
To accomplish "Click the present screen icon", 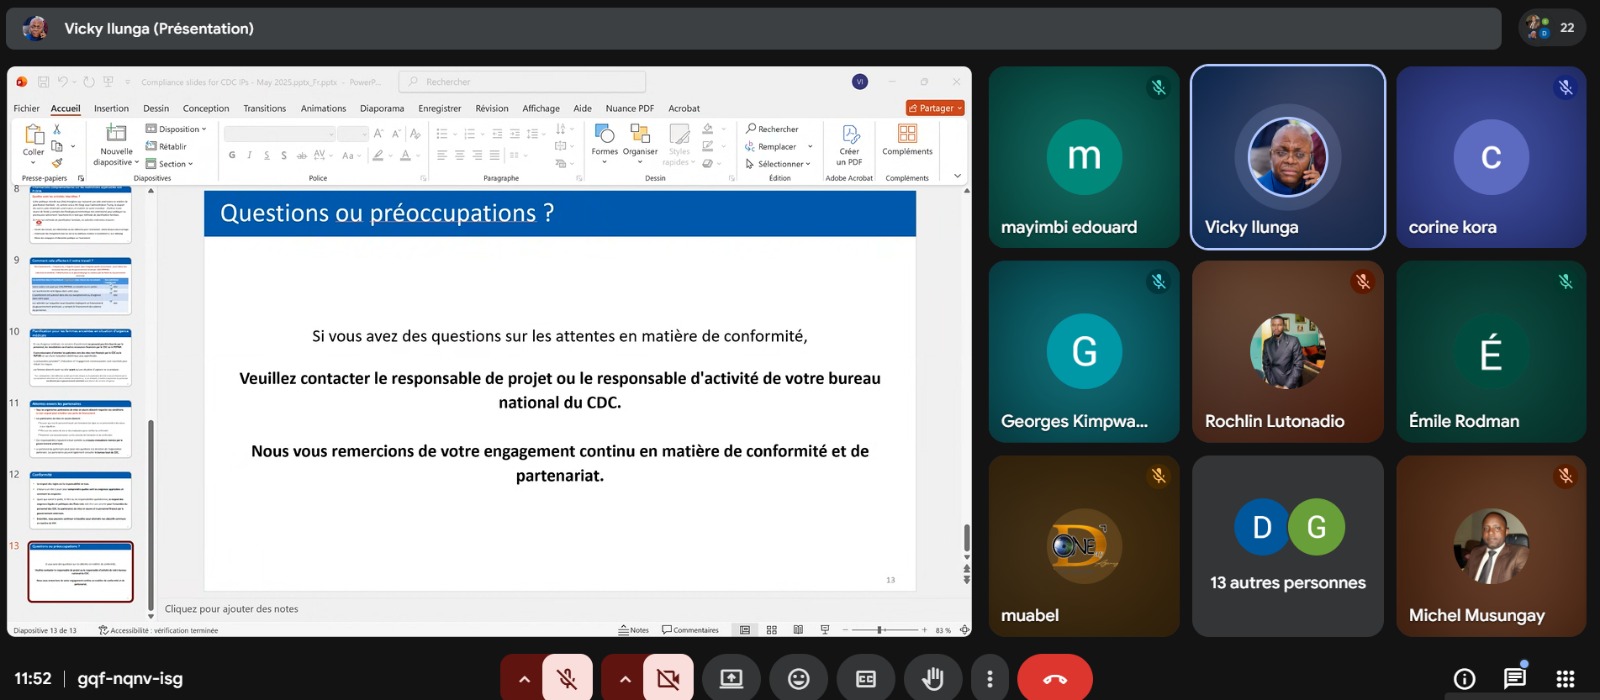I will [732, 679].
